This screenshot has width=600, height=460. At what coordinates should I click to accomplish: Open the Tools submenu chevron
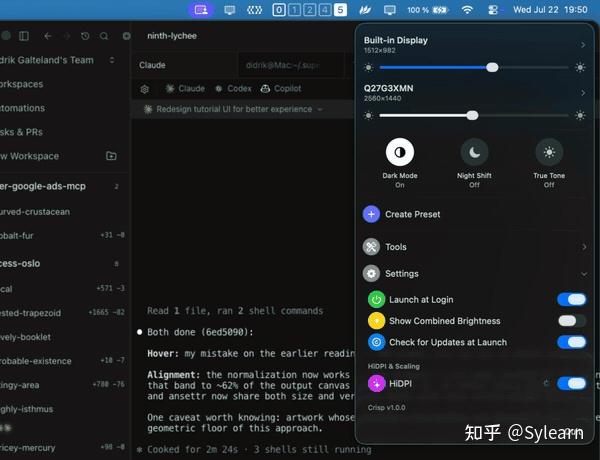click(x=584, y=247)
